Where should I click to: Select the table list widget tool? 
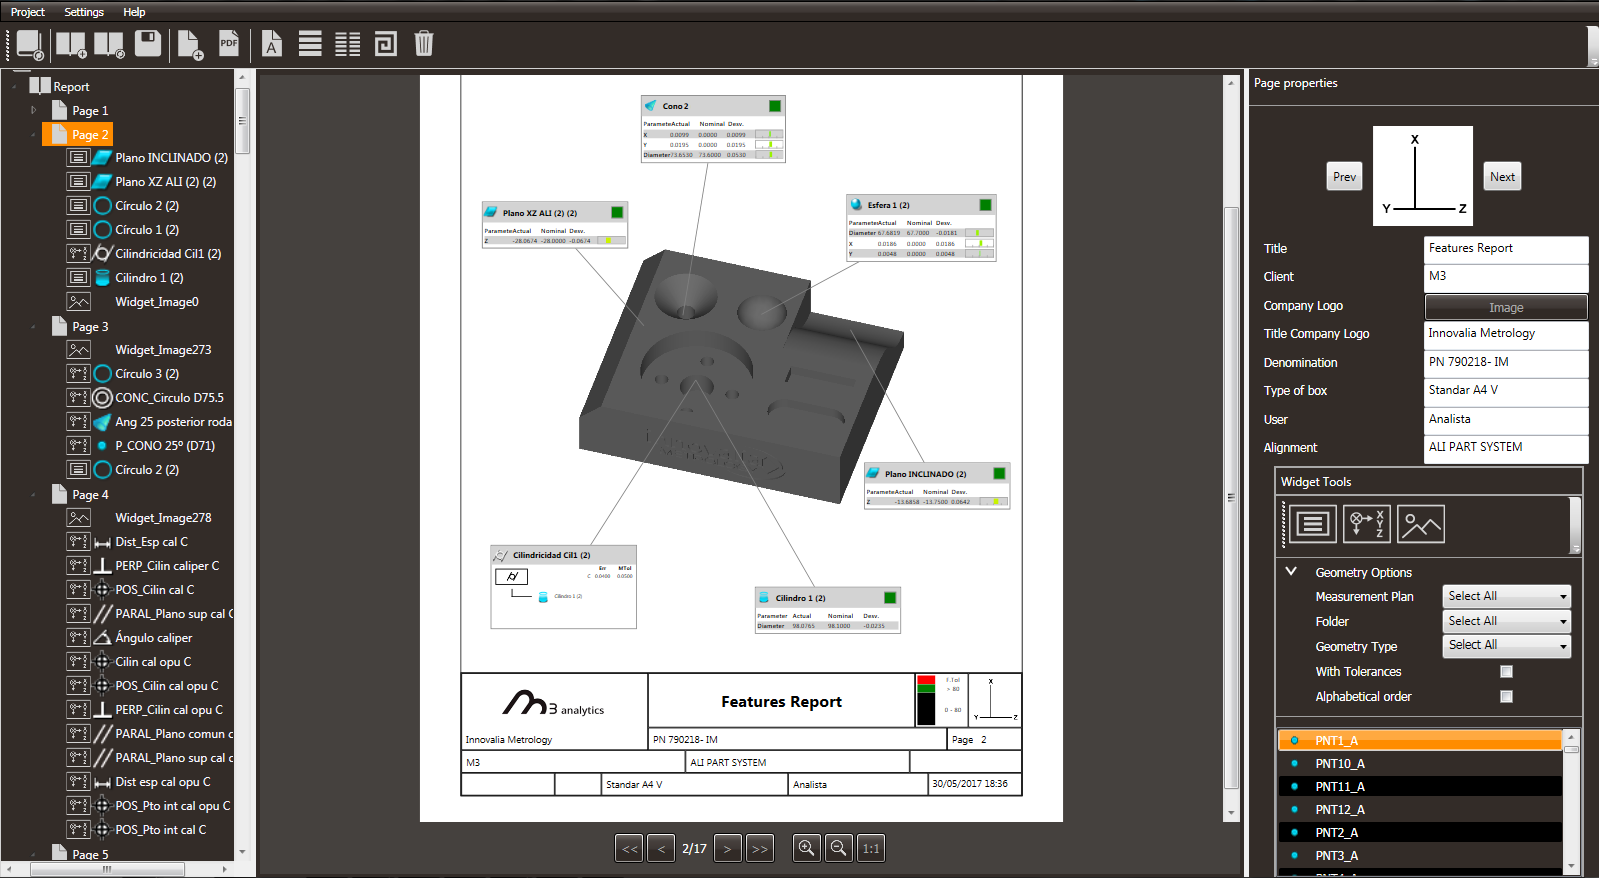click(x=1312, y=524)
